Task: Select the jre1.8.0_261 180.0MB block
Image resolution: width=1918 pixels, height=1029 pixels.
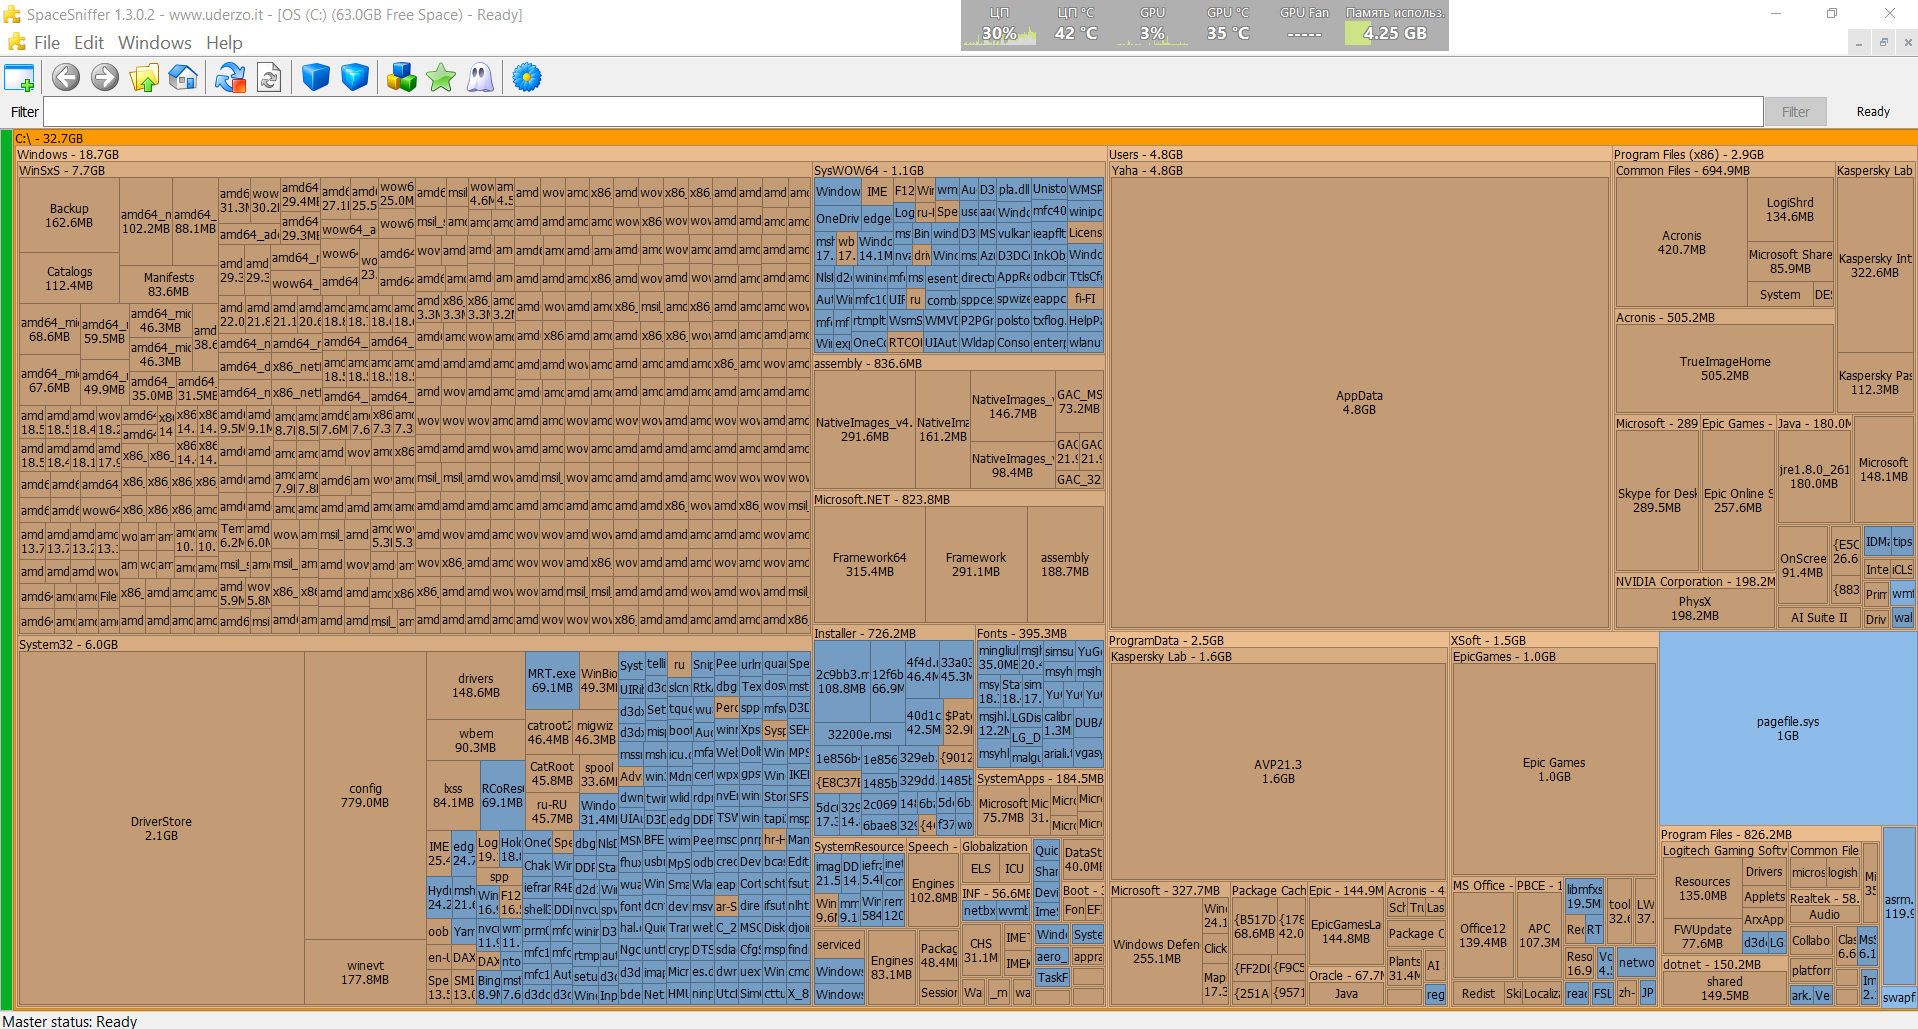Action: pyautogui.click(x=1814, y=476)
